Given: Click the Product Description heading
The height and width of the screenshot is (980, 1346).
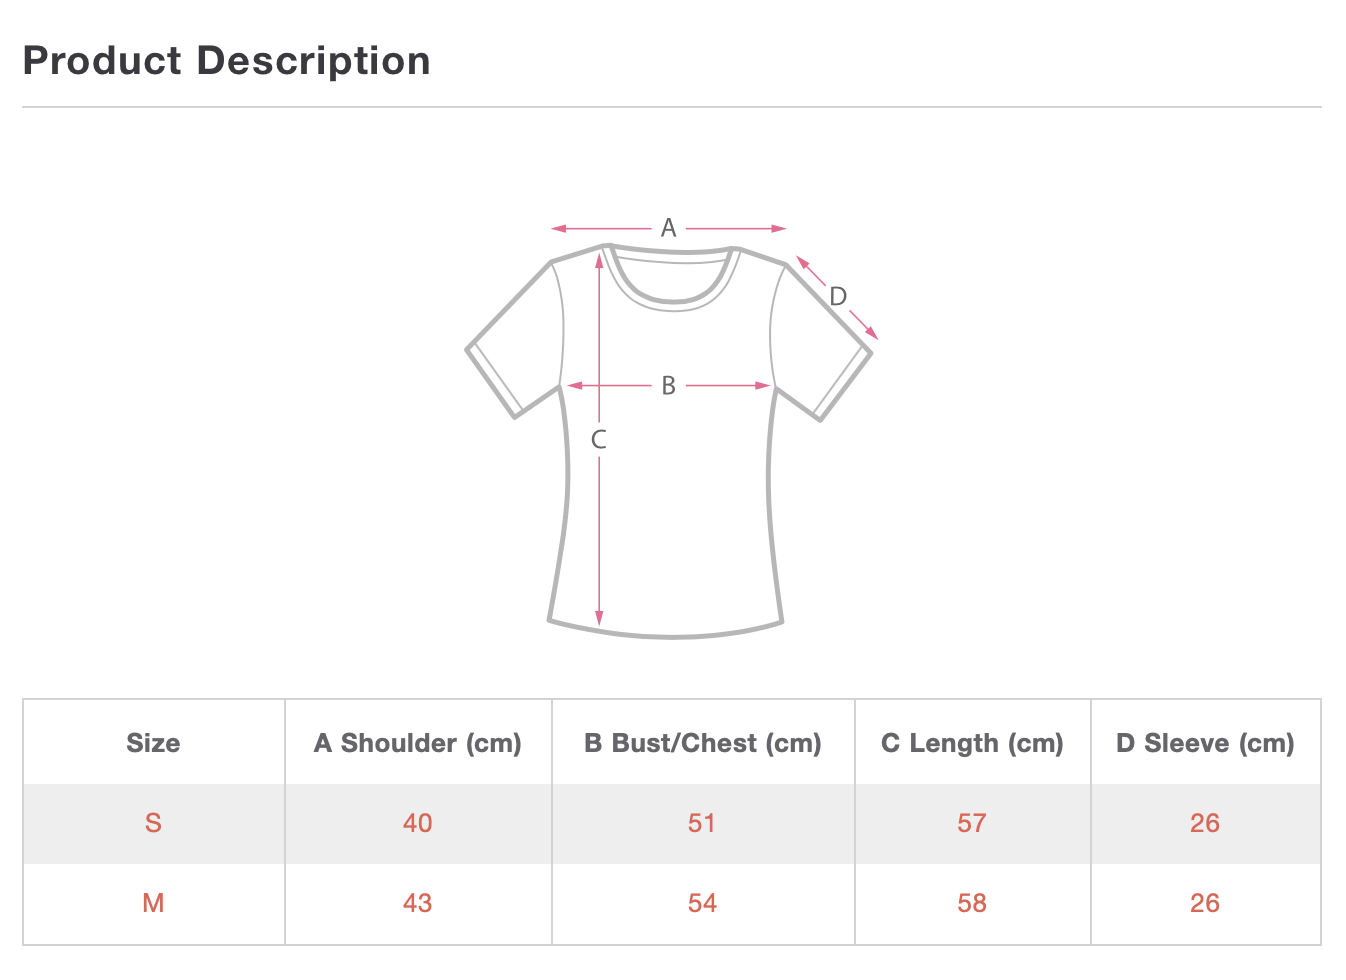Looking at the screenshot, I should pos(227,61).
